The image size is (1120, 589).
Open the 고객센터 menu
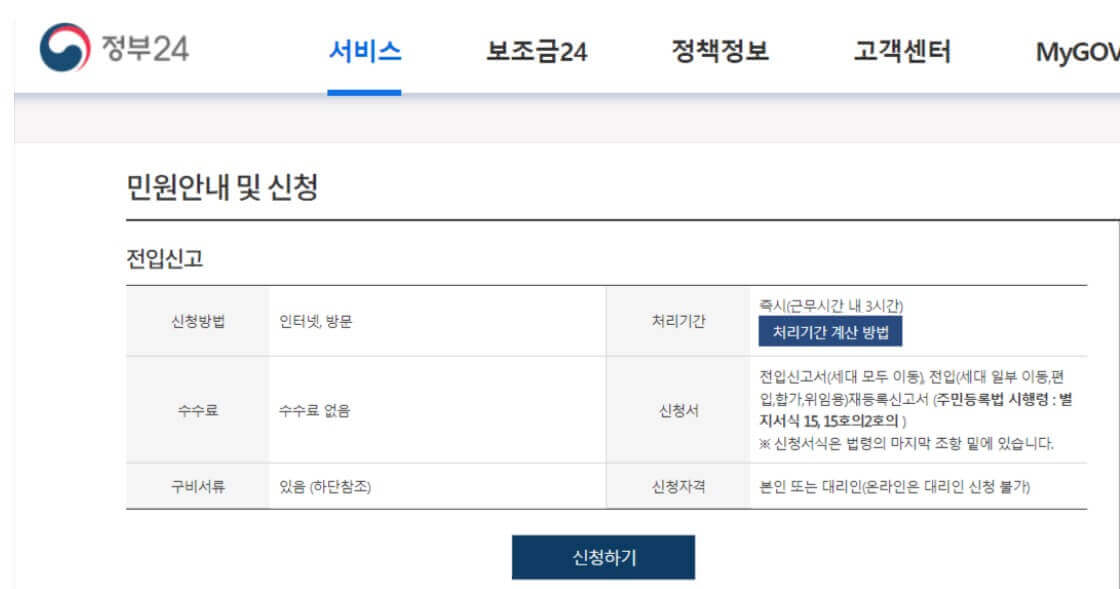(x=902, y=51)
